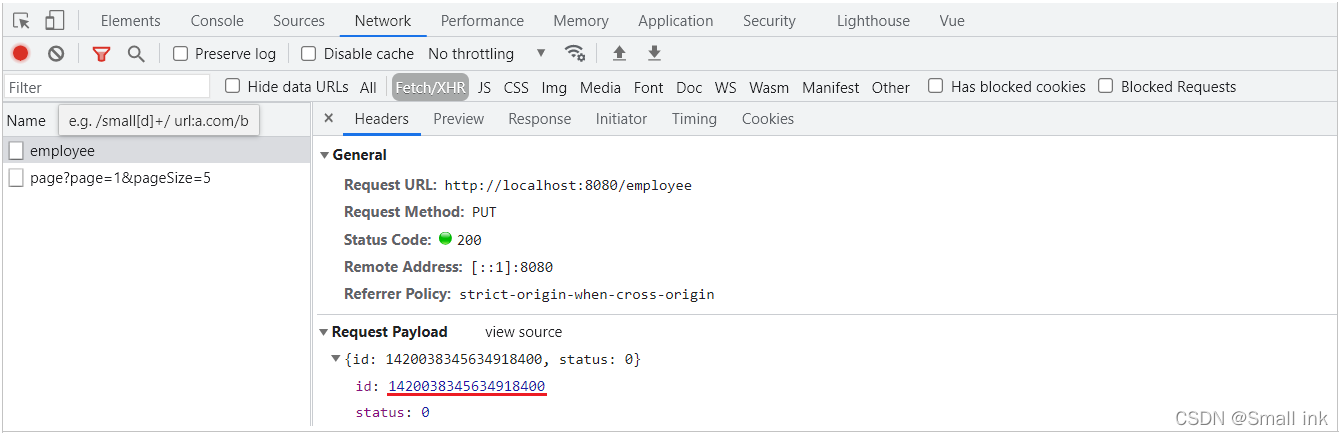1343x435 pixels.
Task: Switch to Vue panel
Action: point(952,20)
